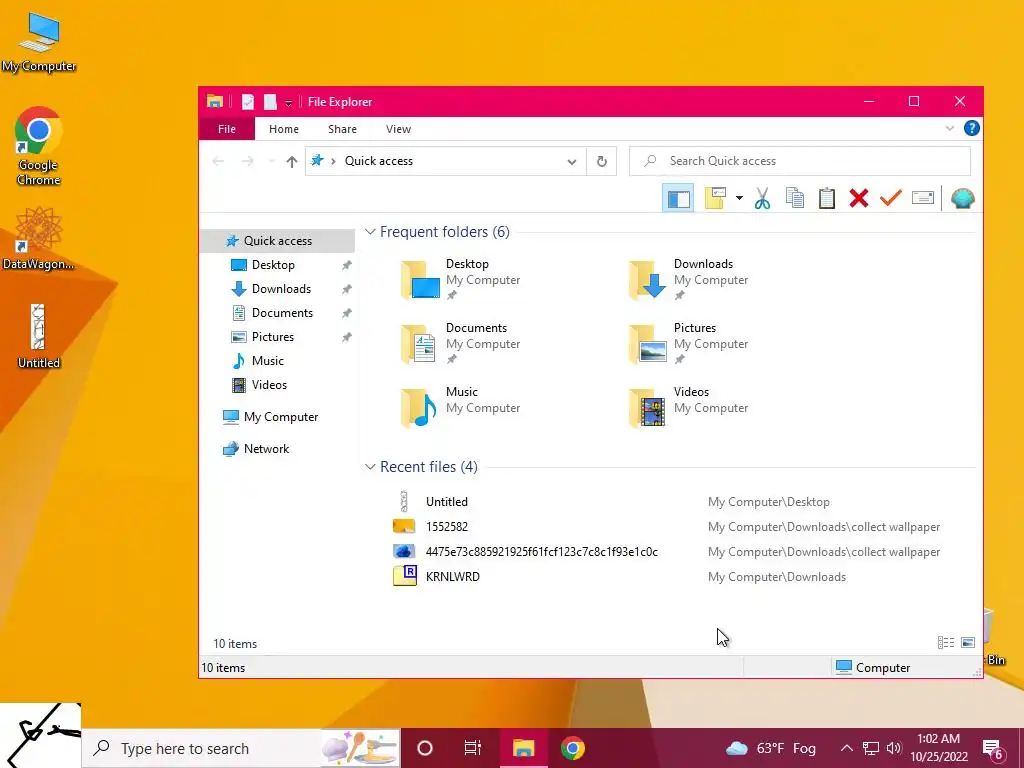Click the Quick access address bar text

tap(379, 161)
